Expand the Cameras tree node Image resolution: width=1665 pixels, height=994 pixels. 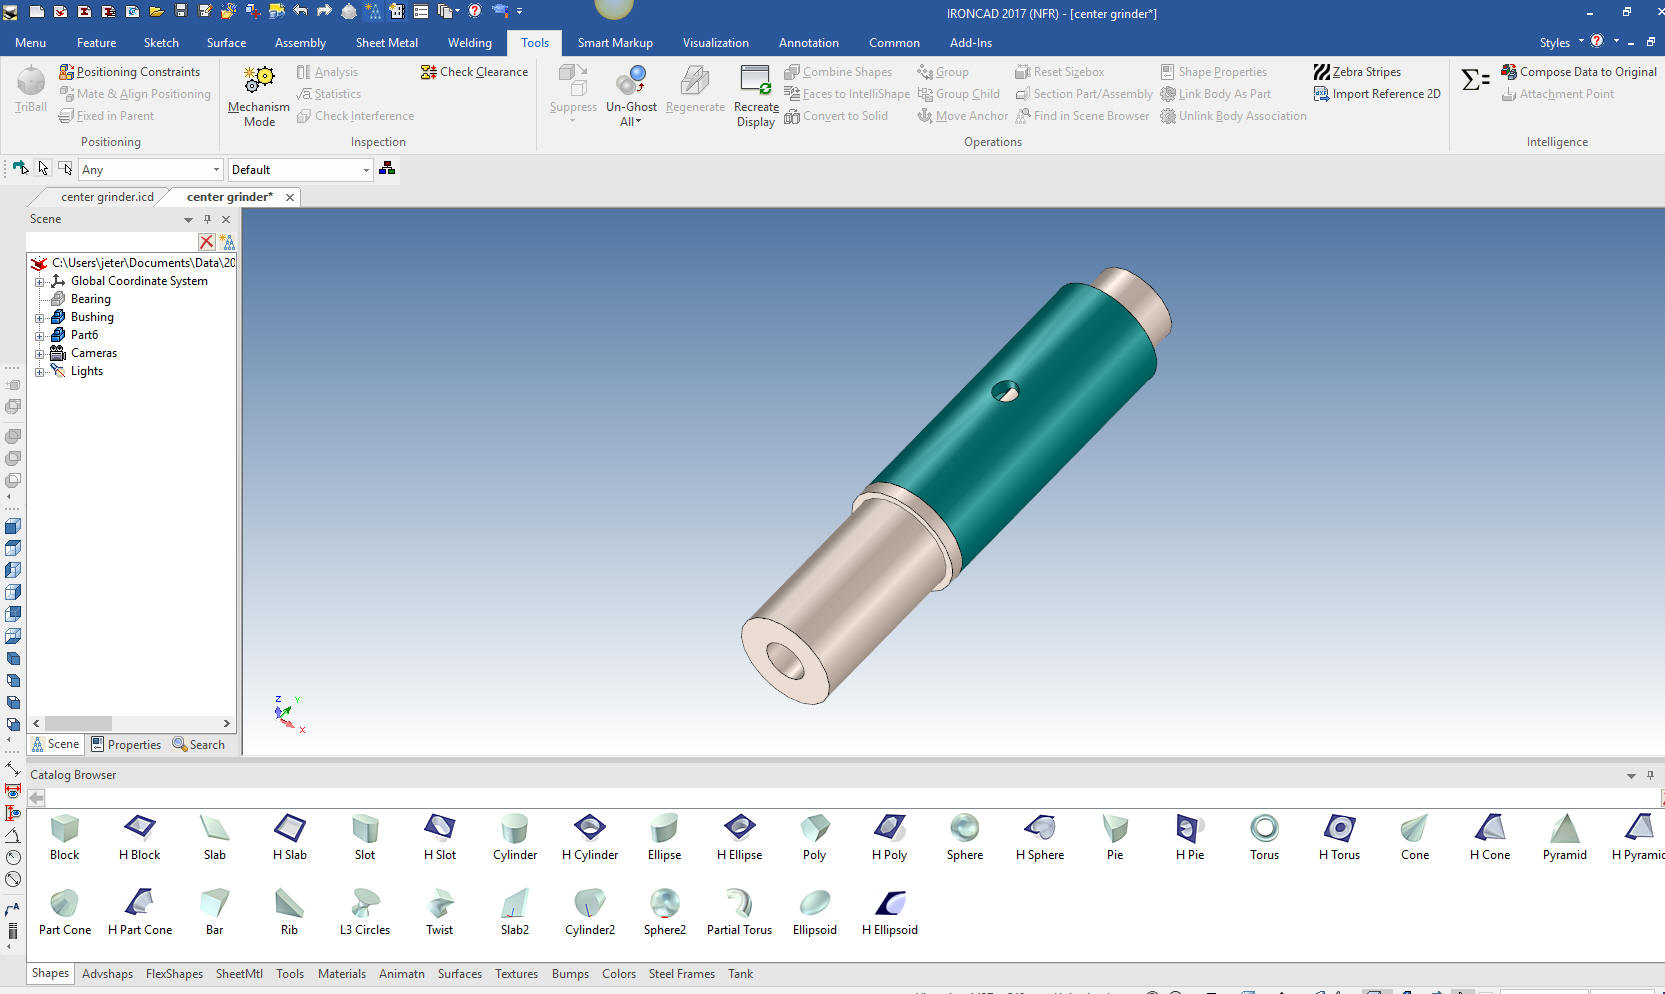click(x=40, y=354)
